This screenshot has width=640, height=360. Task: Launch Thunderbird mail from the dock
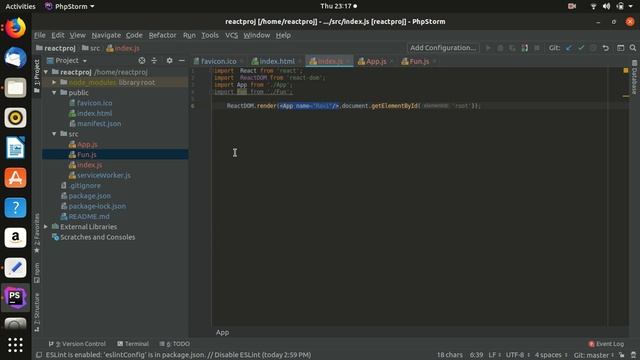[16, 58]
